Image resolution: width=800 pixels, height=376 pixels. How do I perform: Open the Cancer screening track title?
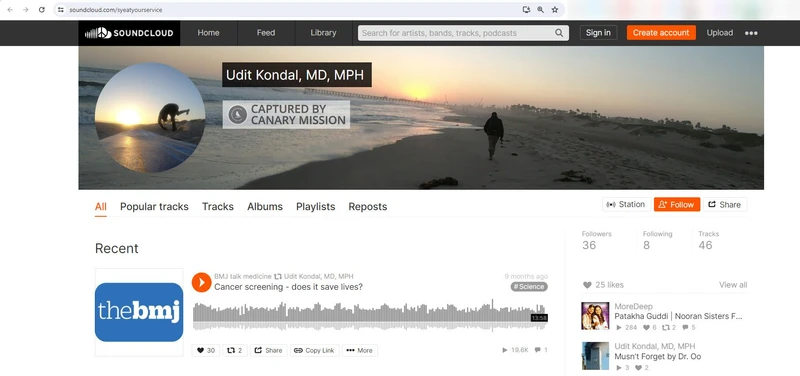(288, 287)
